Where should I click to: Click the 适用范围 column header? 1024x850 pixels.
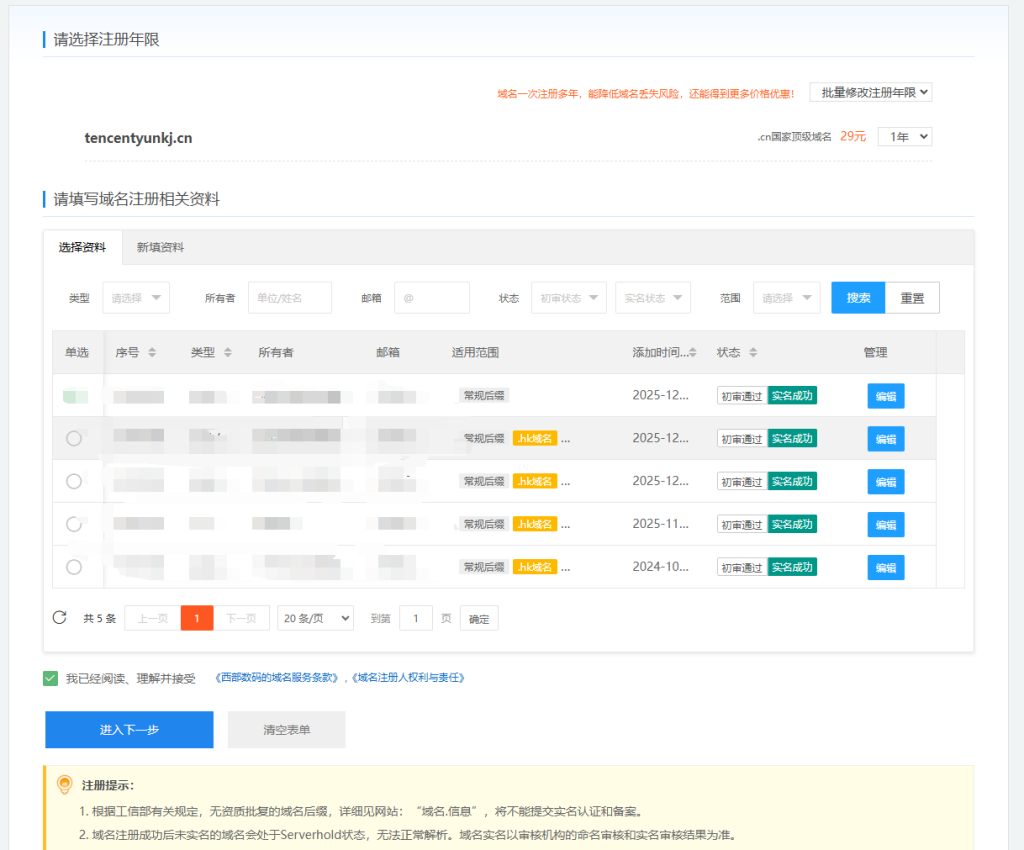[475, 353]
